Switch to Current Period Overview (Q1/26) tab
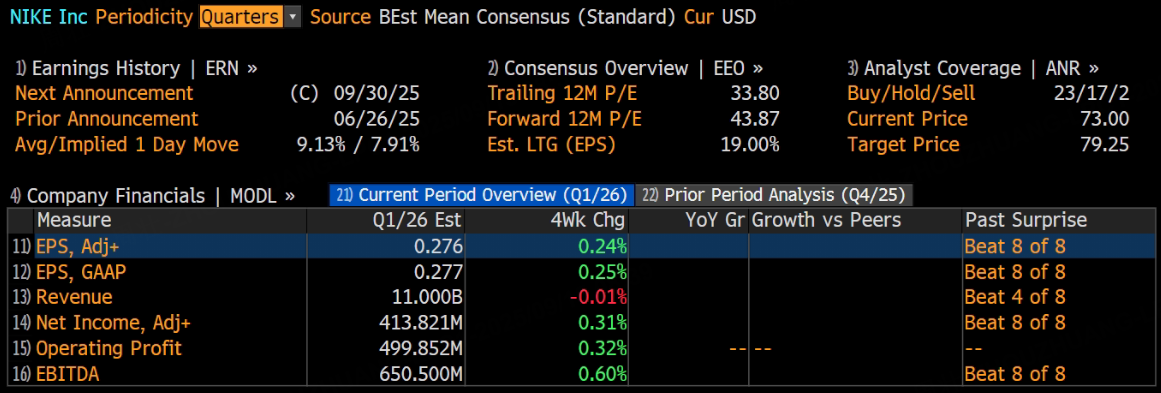The height and width of the screenshot is (393, 1161). pyautogui.click(x=482, y=195)
